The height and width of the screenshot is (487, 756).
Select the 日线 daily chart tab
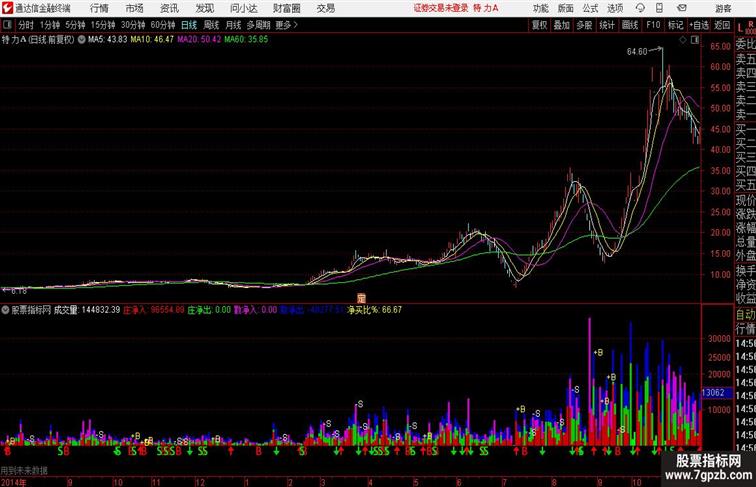189,25
